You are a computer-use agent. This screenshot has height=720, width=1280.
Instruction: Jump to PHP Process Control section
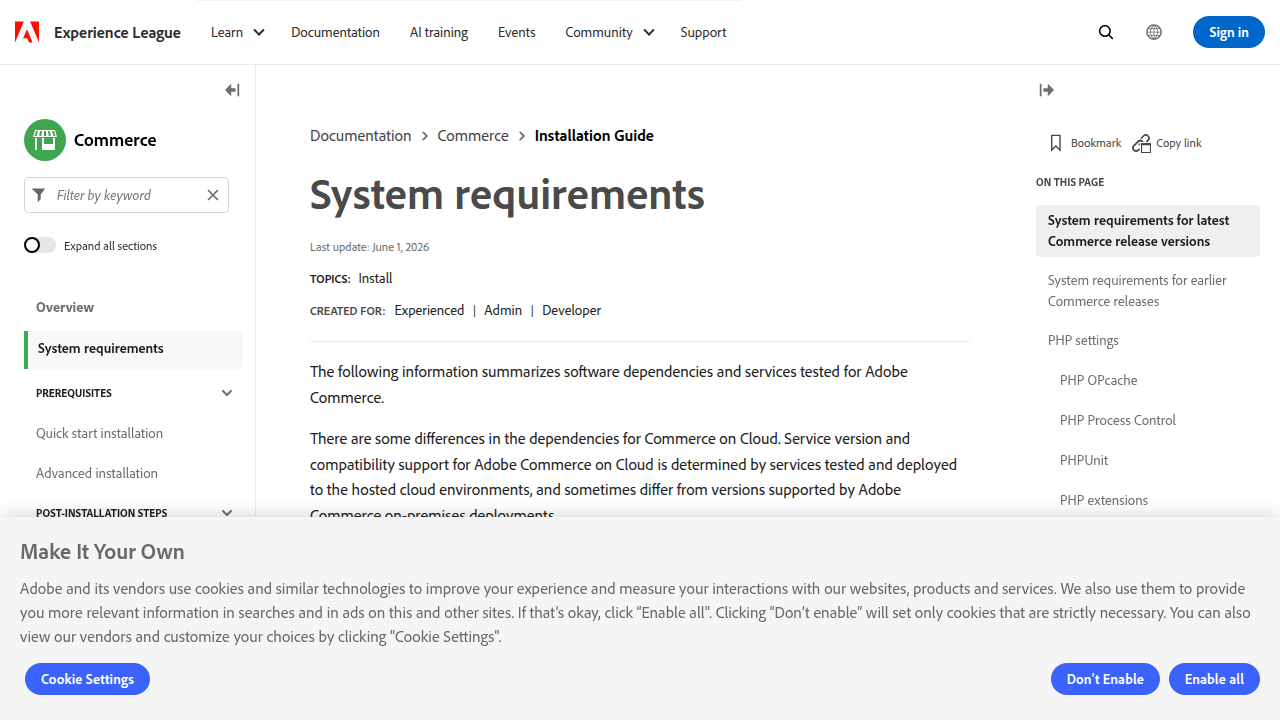tap(1118, 420)
